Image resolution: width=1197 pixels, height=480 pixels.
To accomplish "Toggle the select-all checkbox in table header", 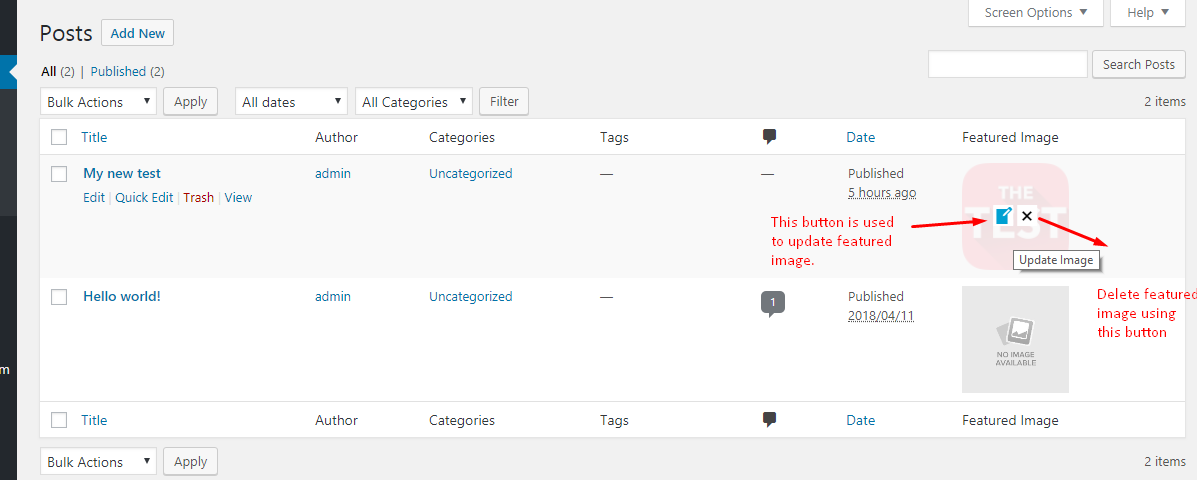I will [60, 137].
